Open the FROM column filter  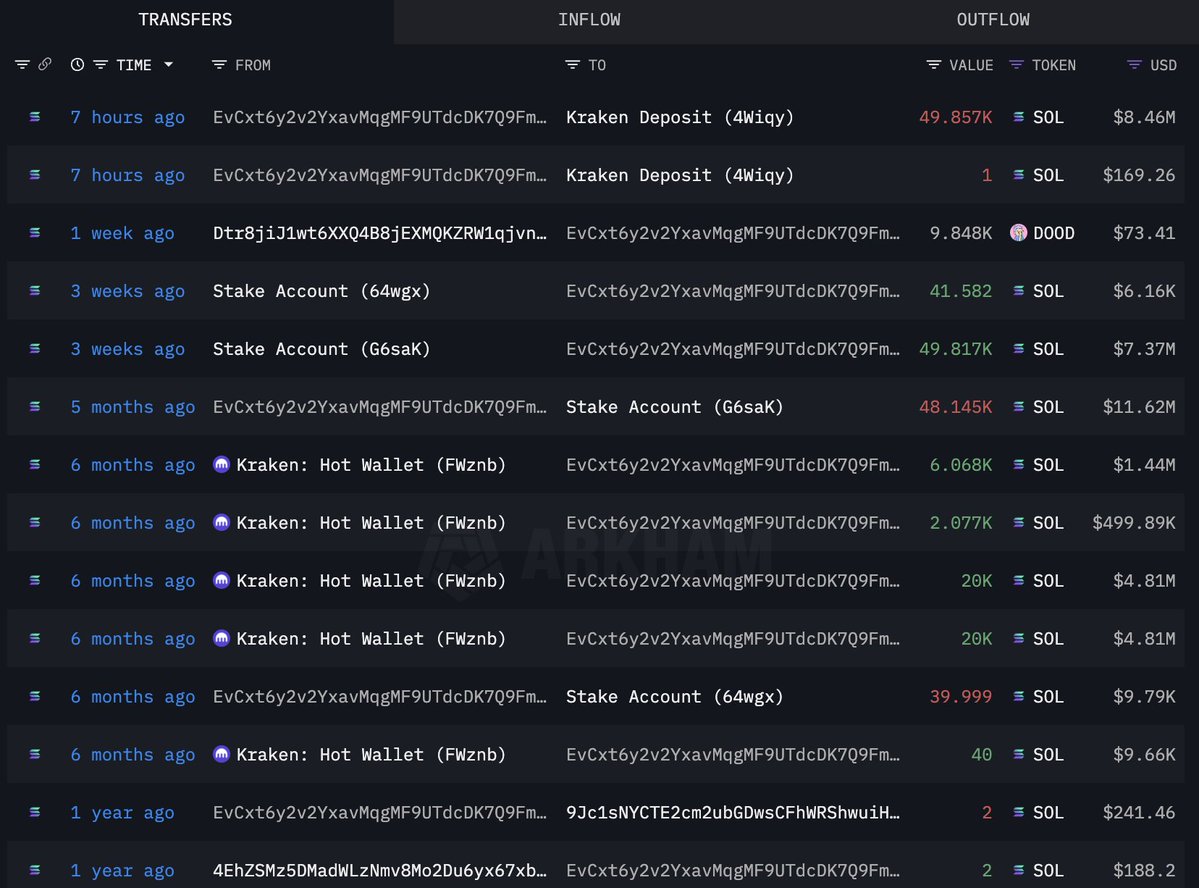coord(219,65)
